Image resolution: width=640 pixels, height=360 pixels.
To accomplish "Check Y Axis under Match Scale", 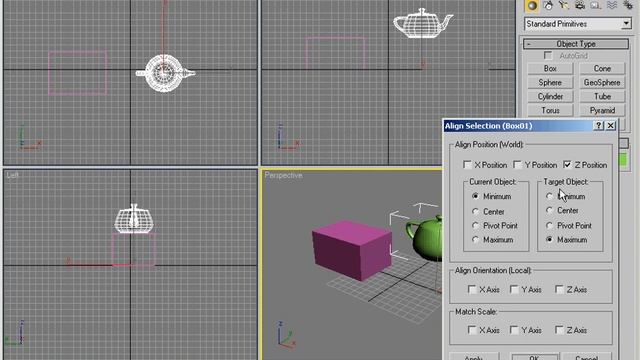I will (514, 330).
